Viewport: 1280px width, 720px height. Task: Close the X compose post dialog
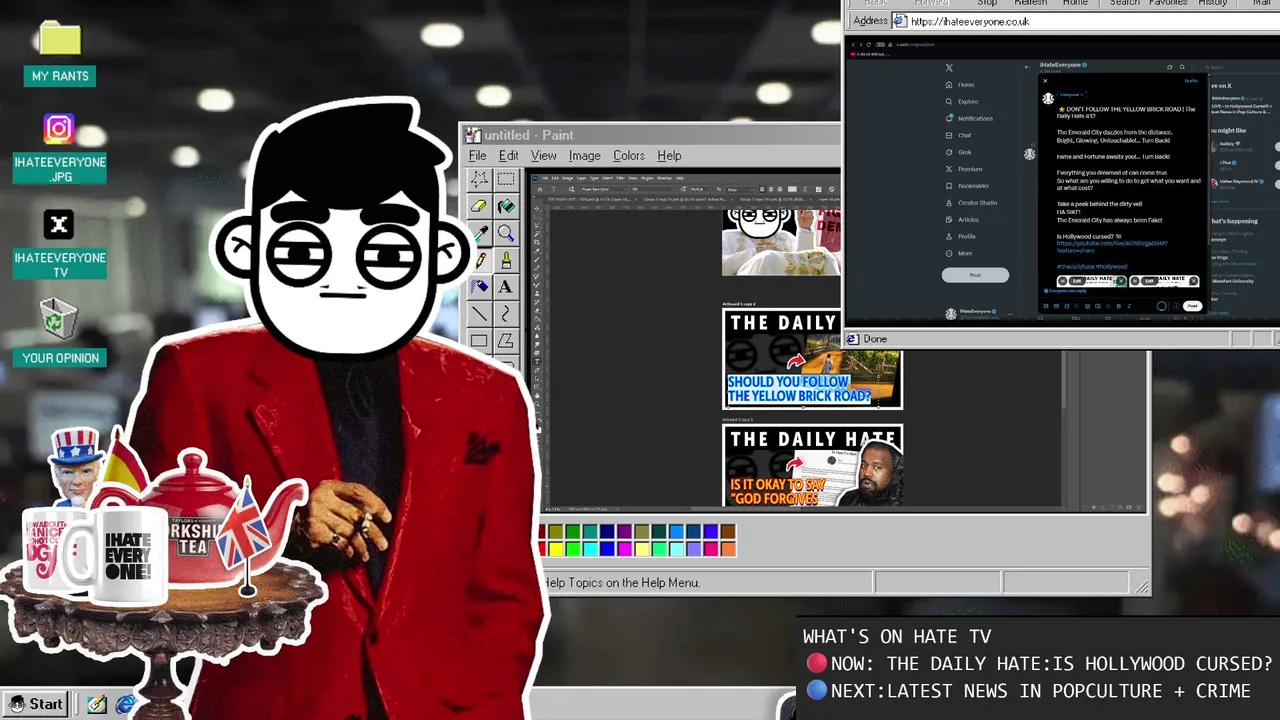[1045, 81]
